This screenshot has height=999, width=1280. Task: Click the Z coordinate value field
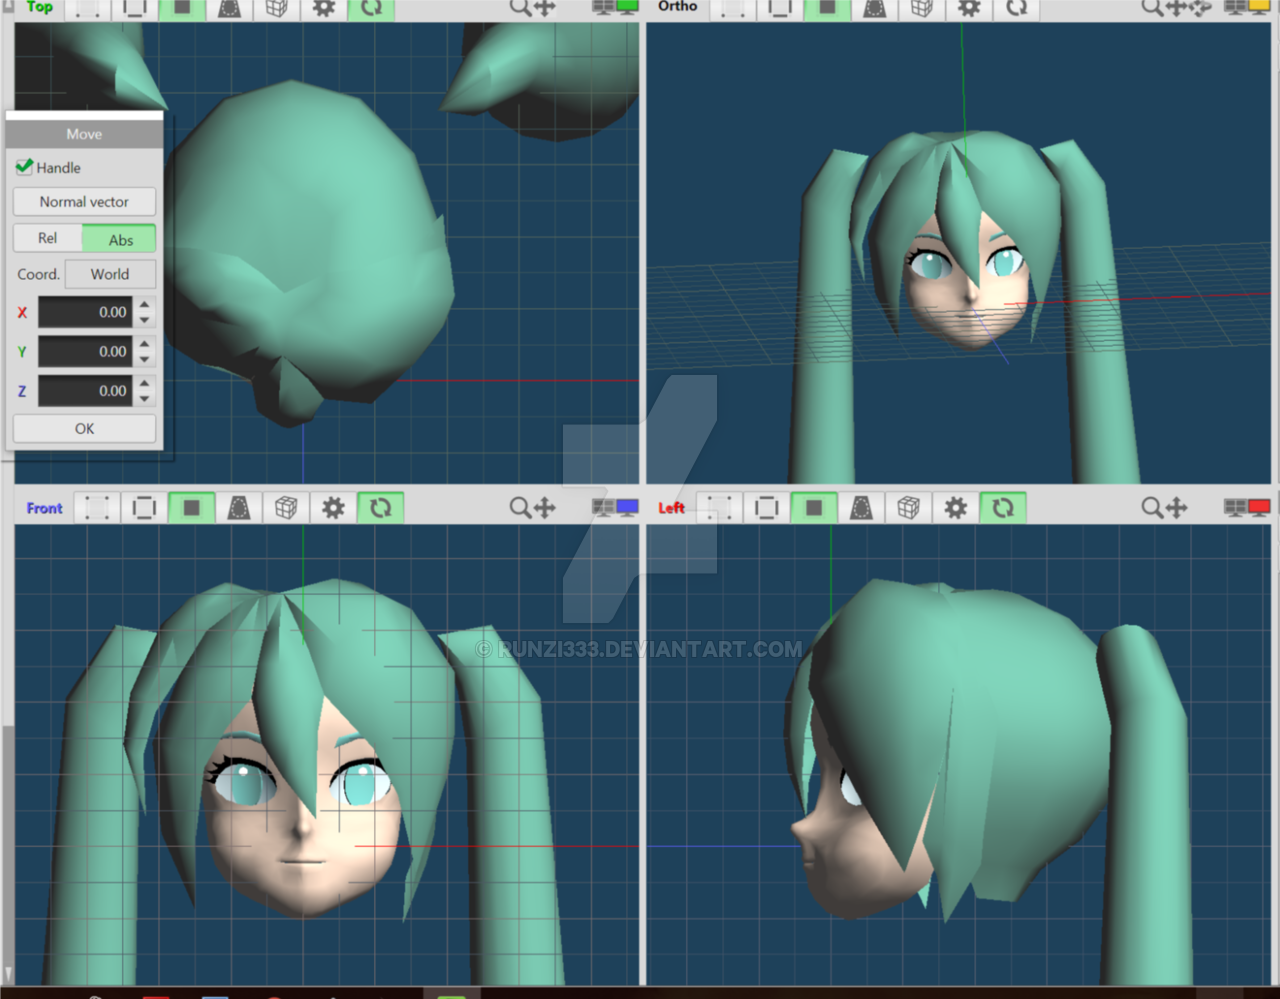pyautogui.click(x=85, y=391)
